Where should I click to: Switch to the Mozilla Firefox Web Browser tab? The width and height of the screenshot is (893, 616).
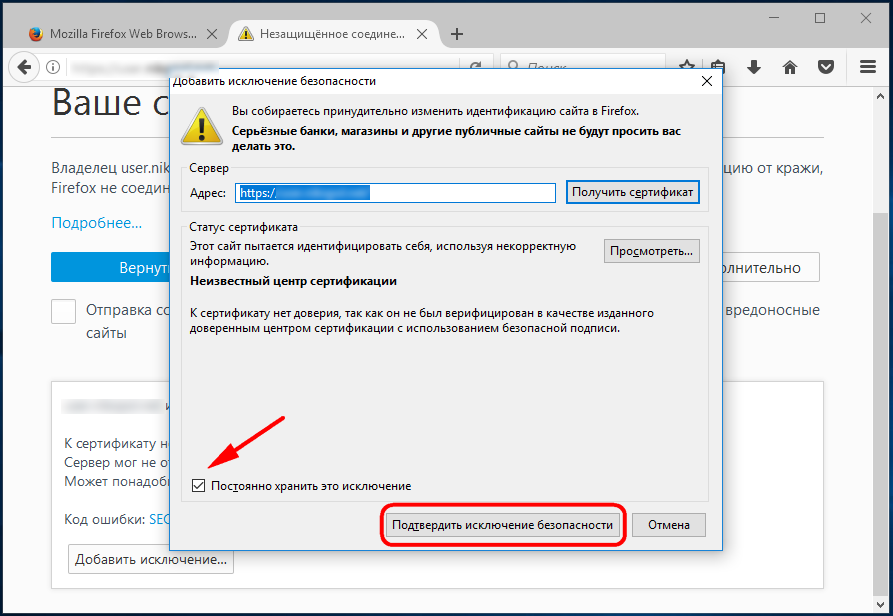click(x=123, y=34)
